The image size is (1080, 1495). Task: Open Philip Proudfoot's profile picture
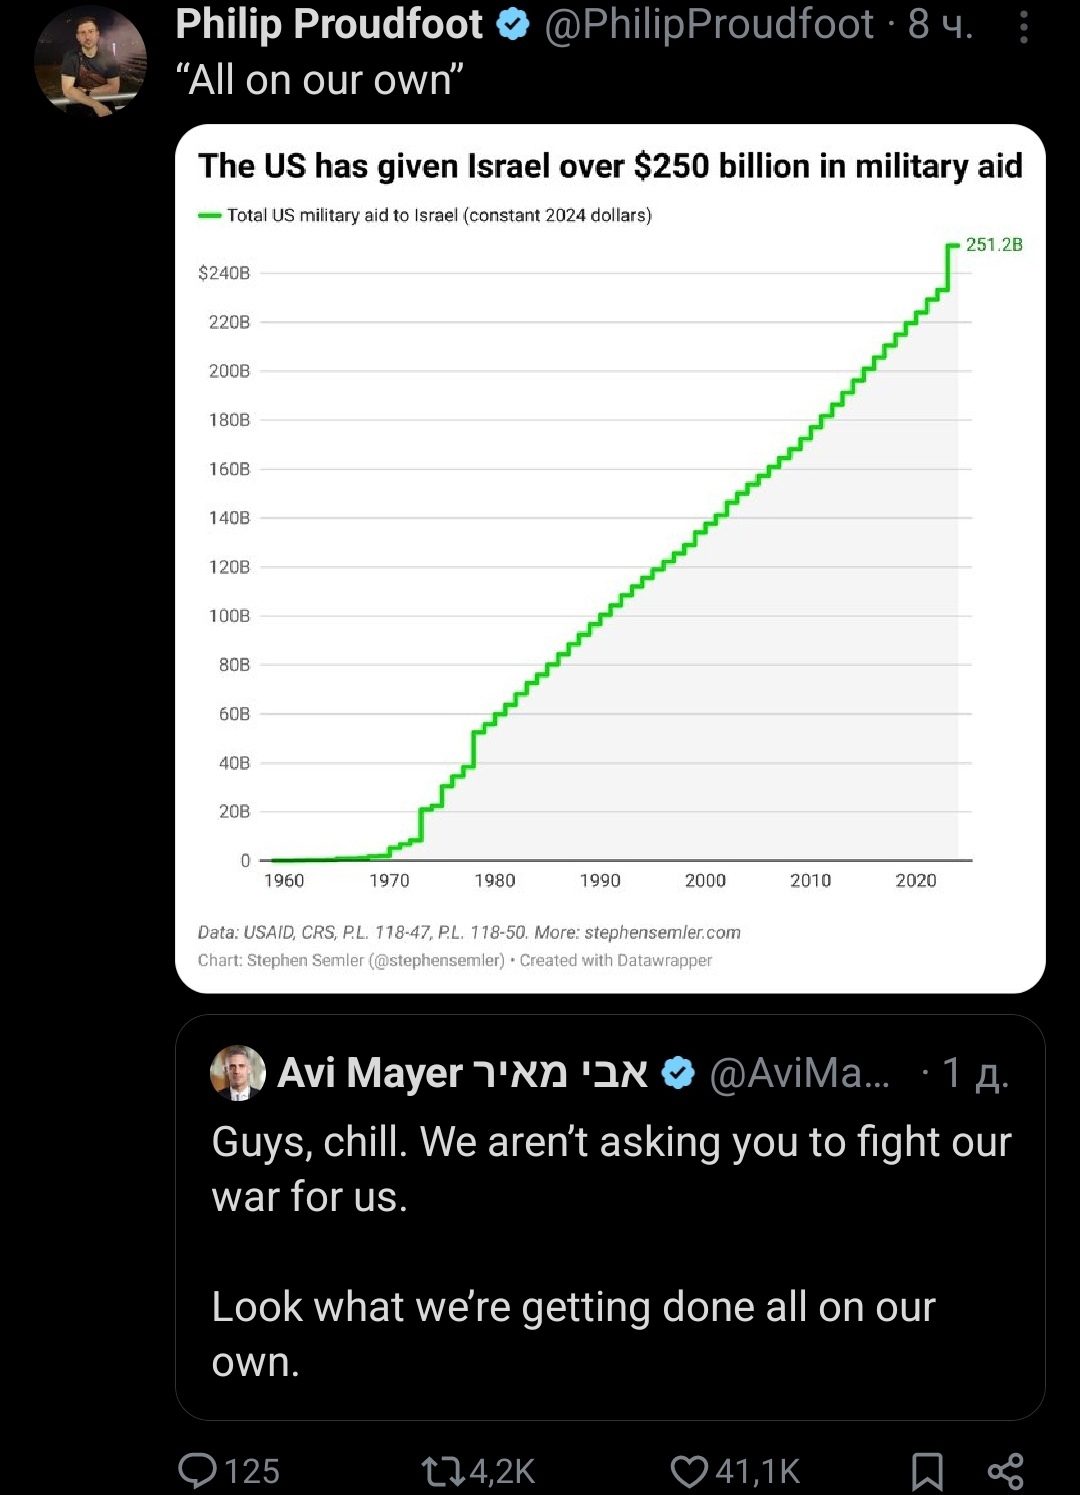(90, 60)
